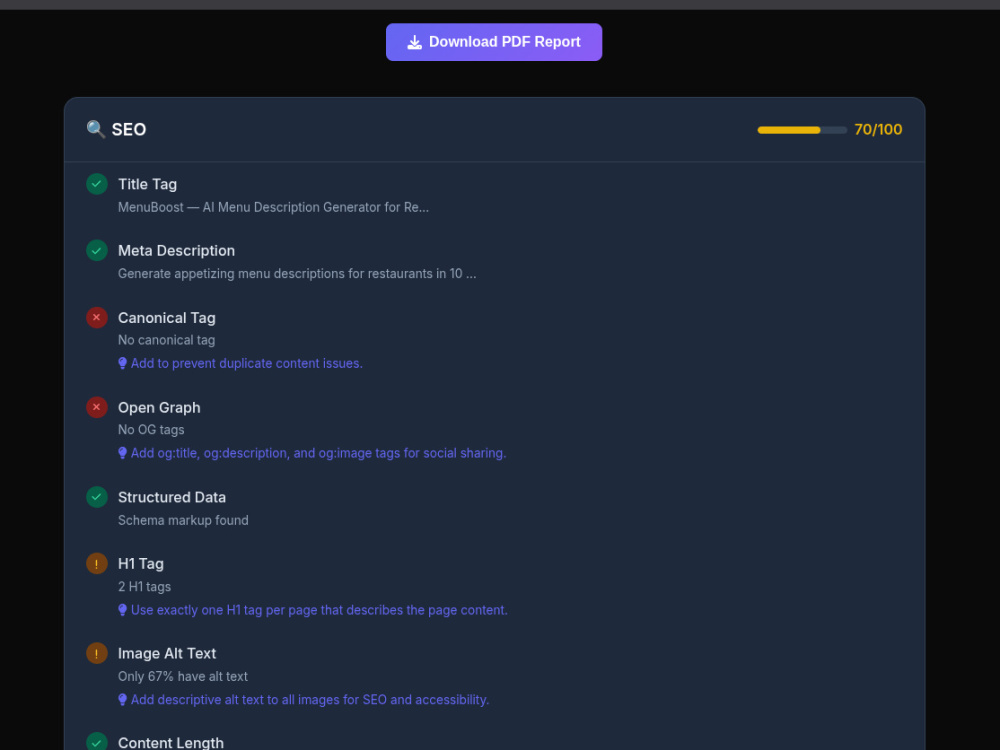The image size is (1000, 750).
Task: Select the Open Graph label
Action: (159, 408)
